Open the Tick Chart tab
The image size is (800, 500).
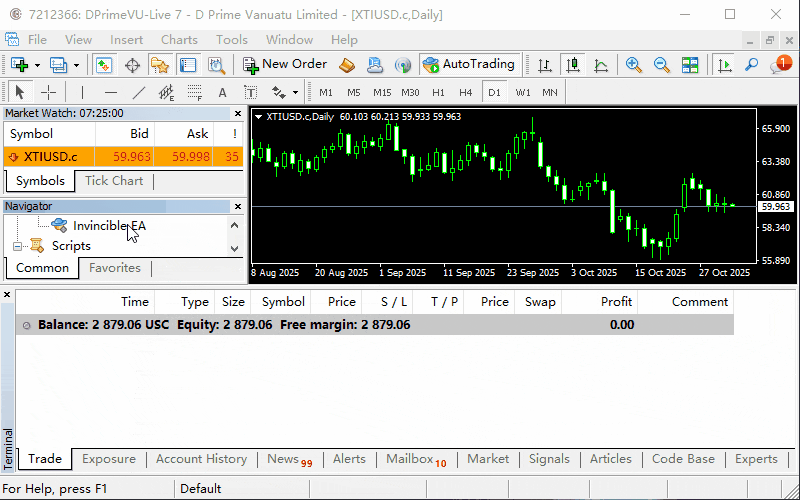click(114, 181)
